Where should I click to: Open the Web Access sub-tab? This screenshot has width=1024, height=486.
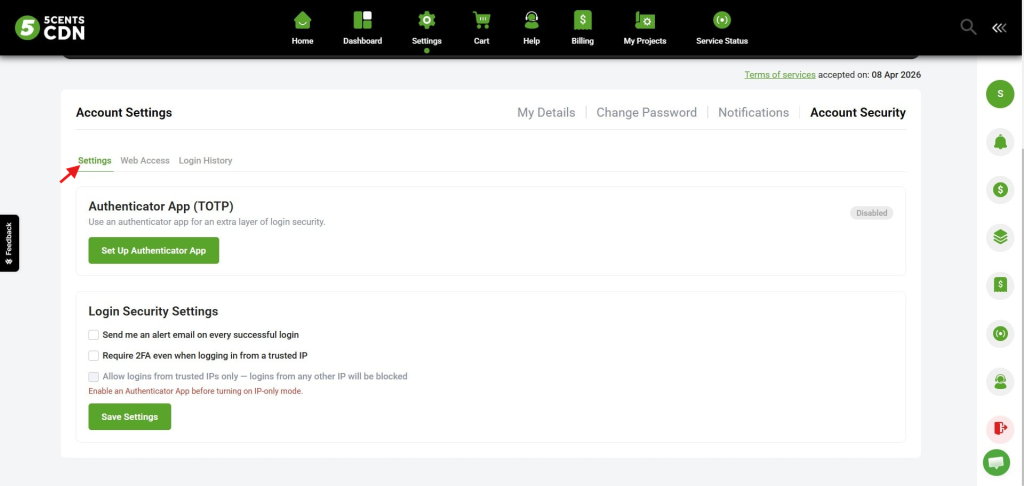click(x=145, y=161)
